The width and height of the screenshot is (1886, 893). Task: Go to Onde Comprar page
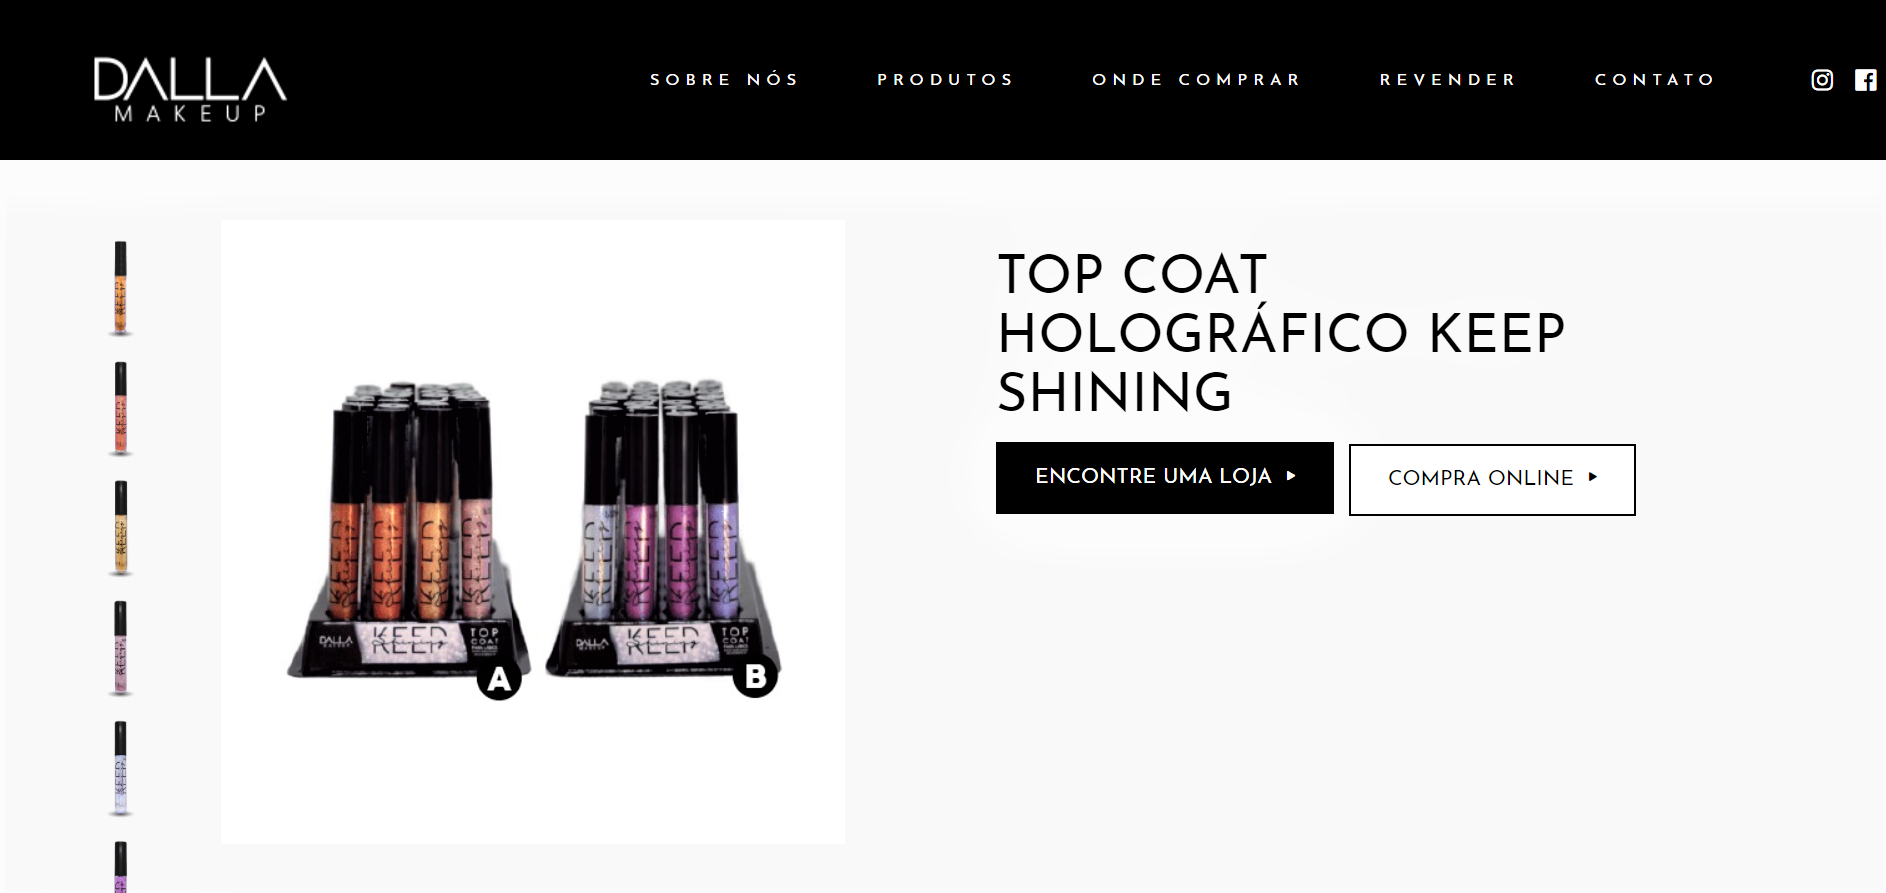[x=1197, y=80]
